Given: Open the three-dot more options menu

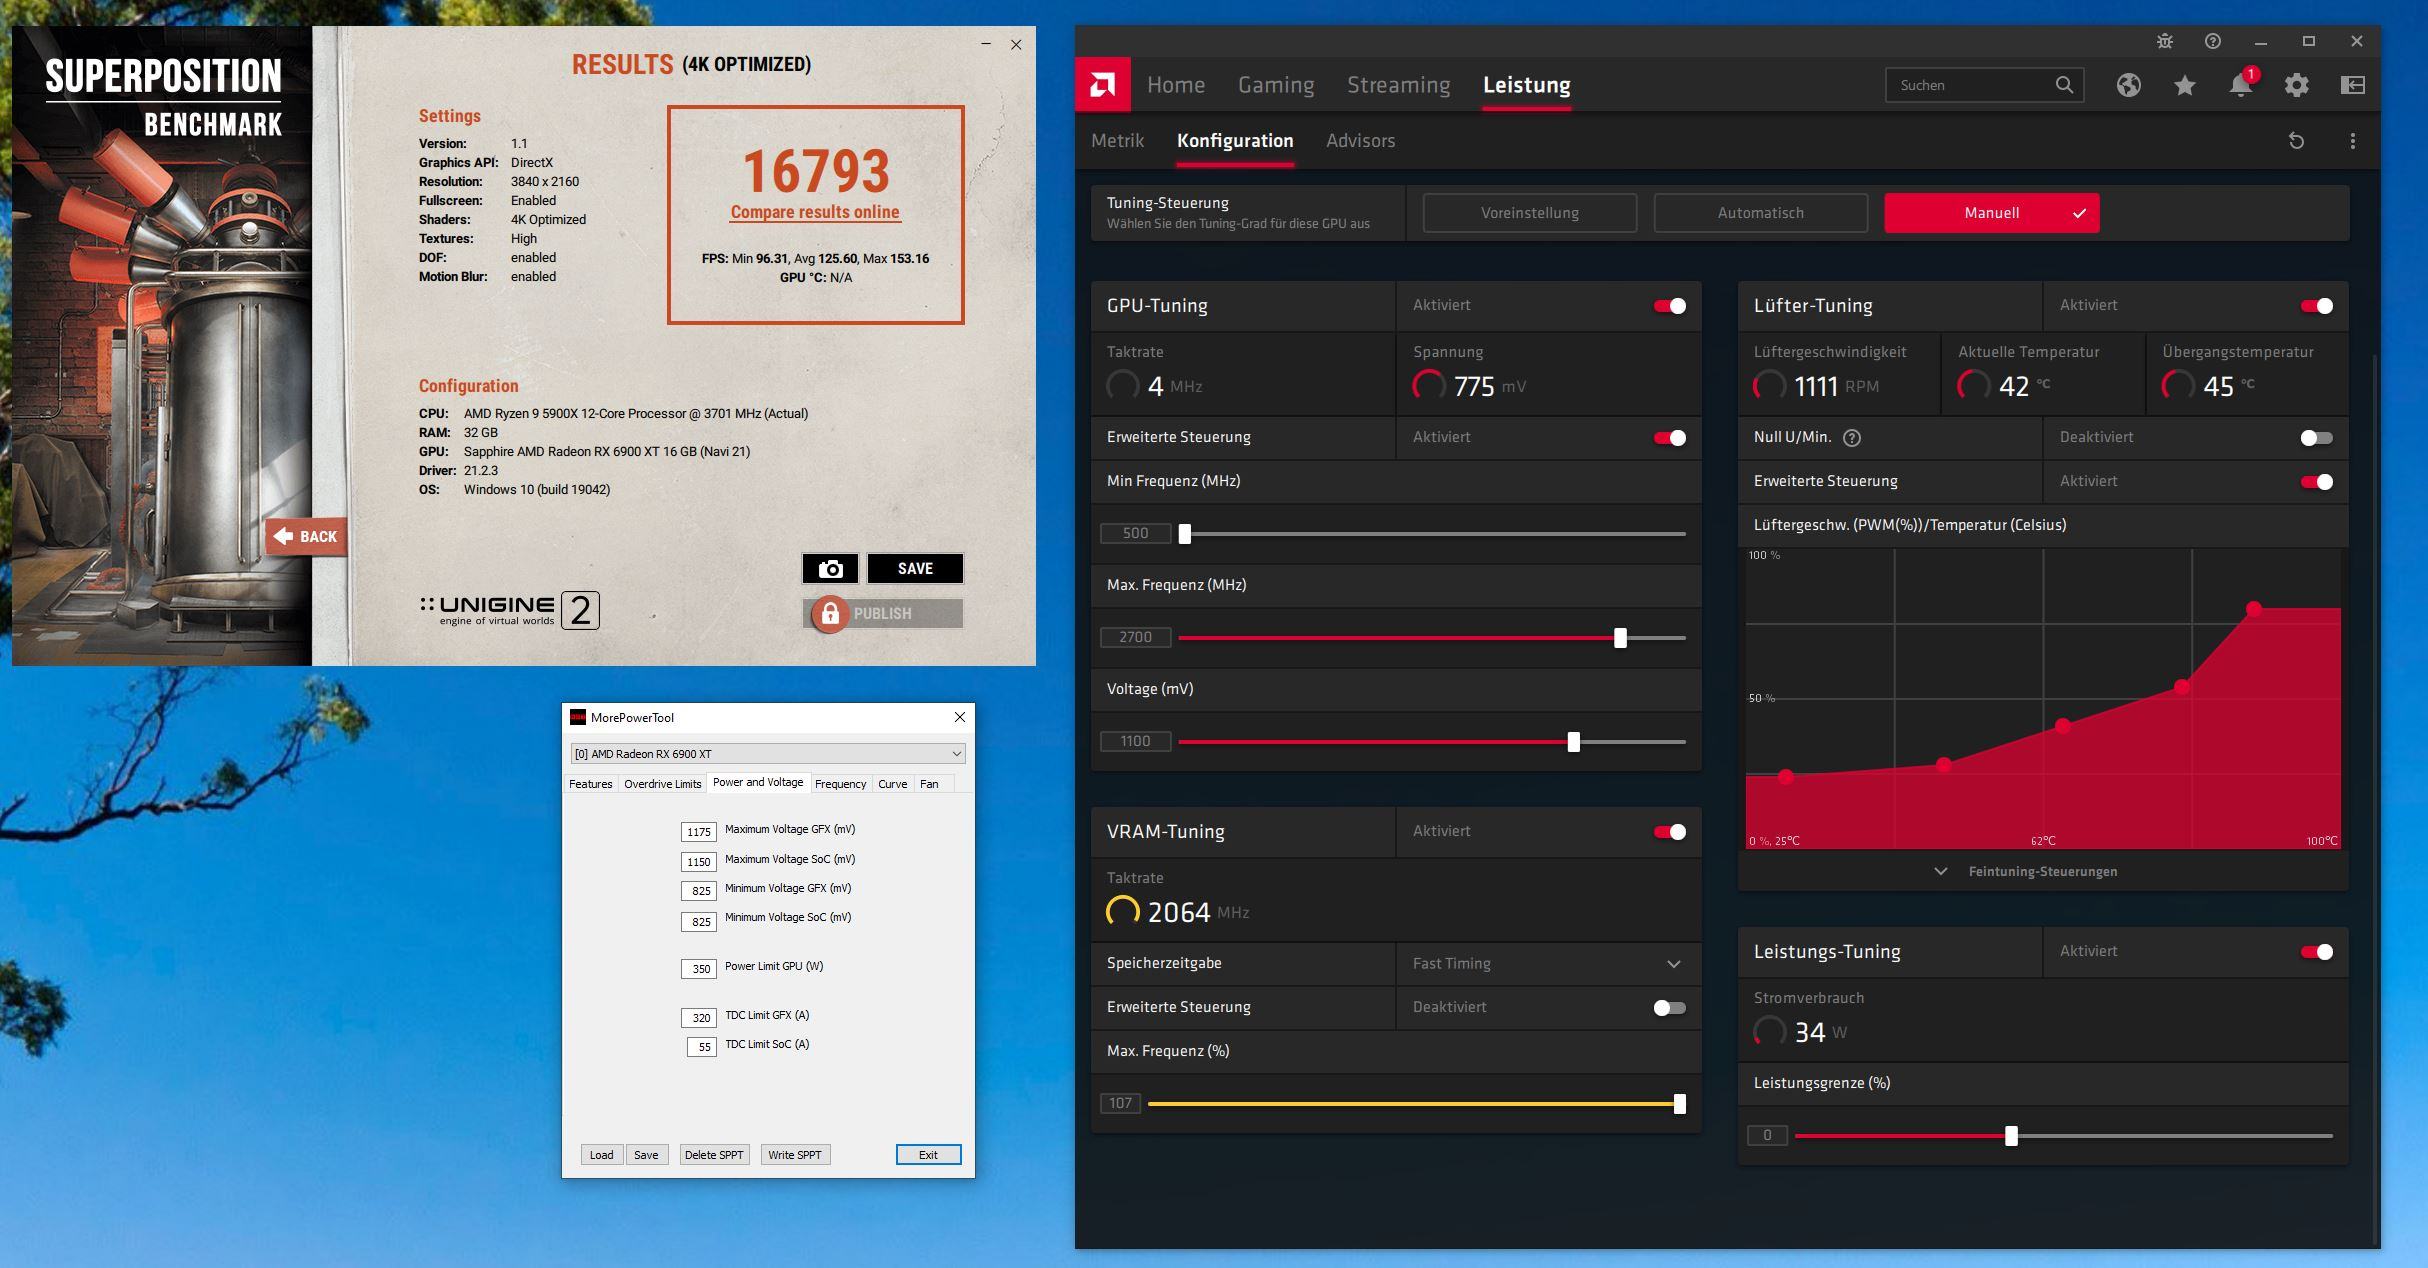Looking at the screenshot, I should (2353, 141).
